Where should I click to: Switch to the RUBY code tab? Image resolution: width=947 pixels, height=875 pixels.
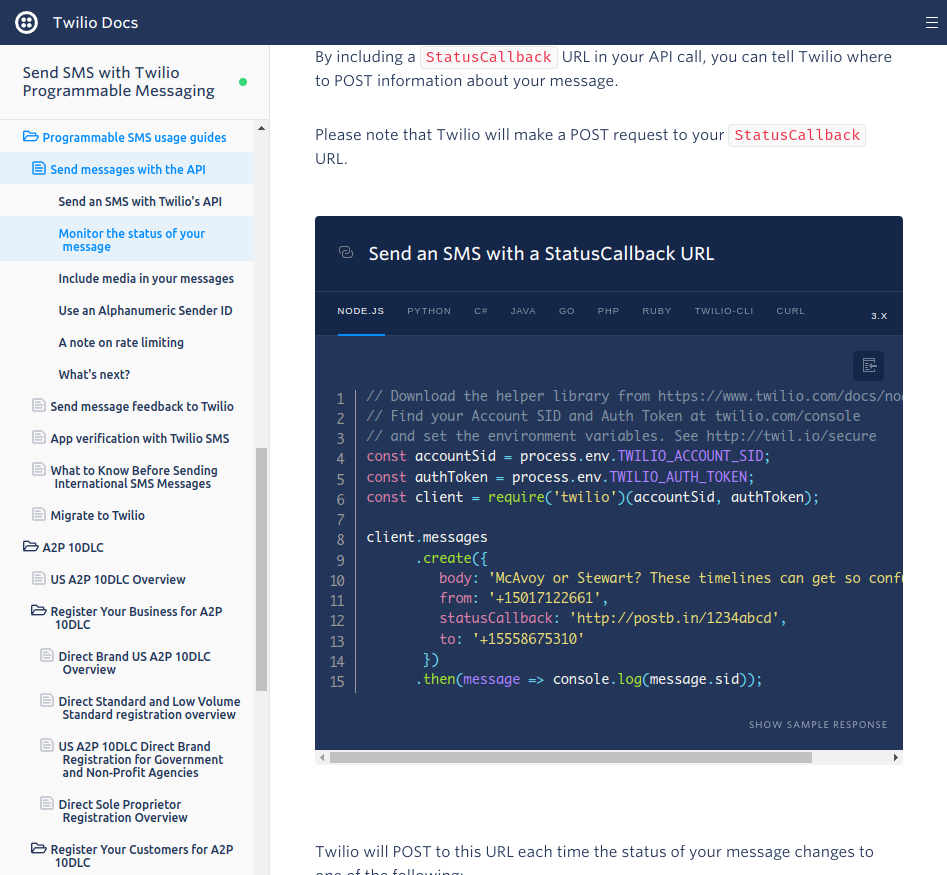tap(656, 311)
